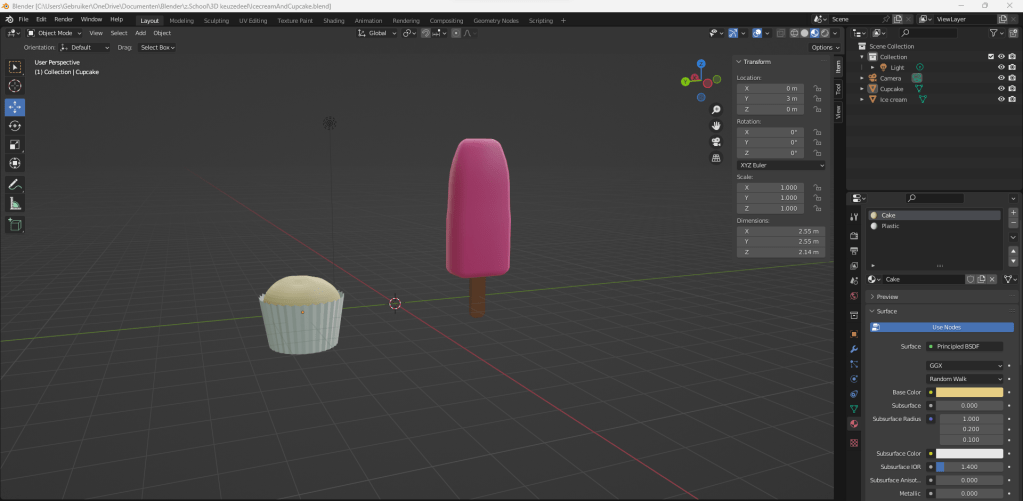The image size is (1023, 501).
Task: Click the Options button in viewport header
Action: pos(824,47)
